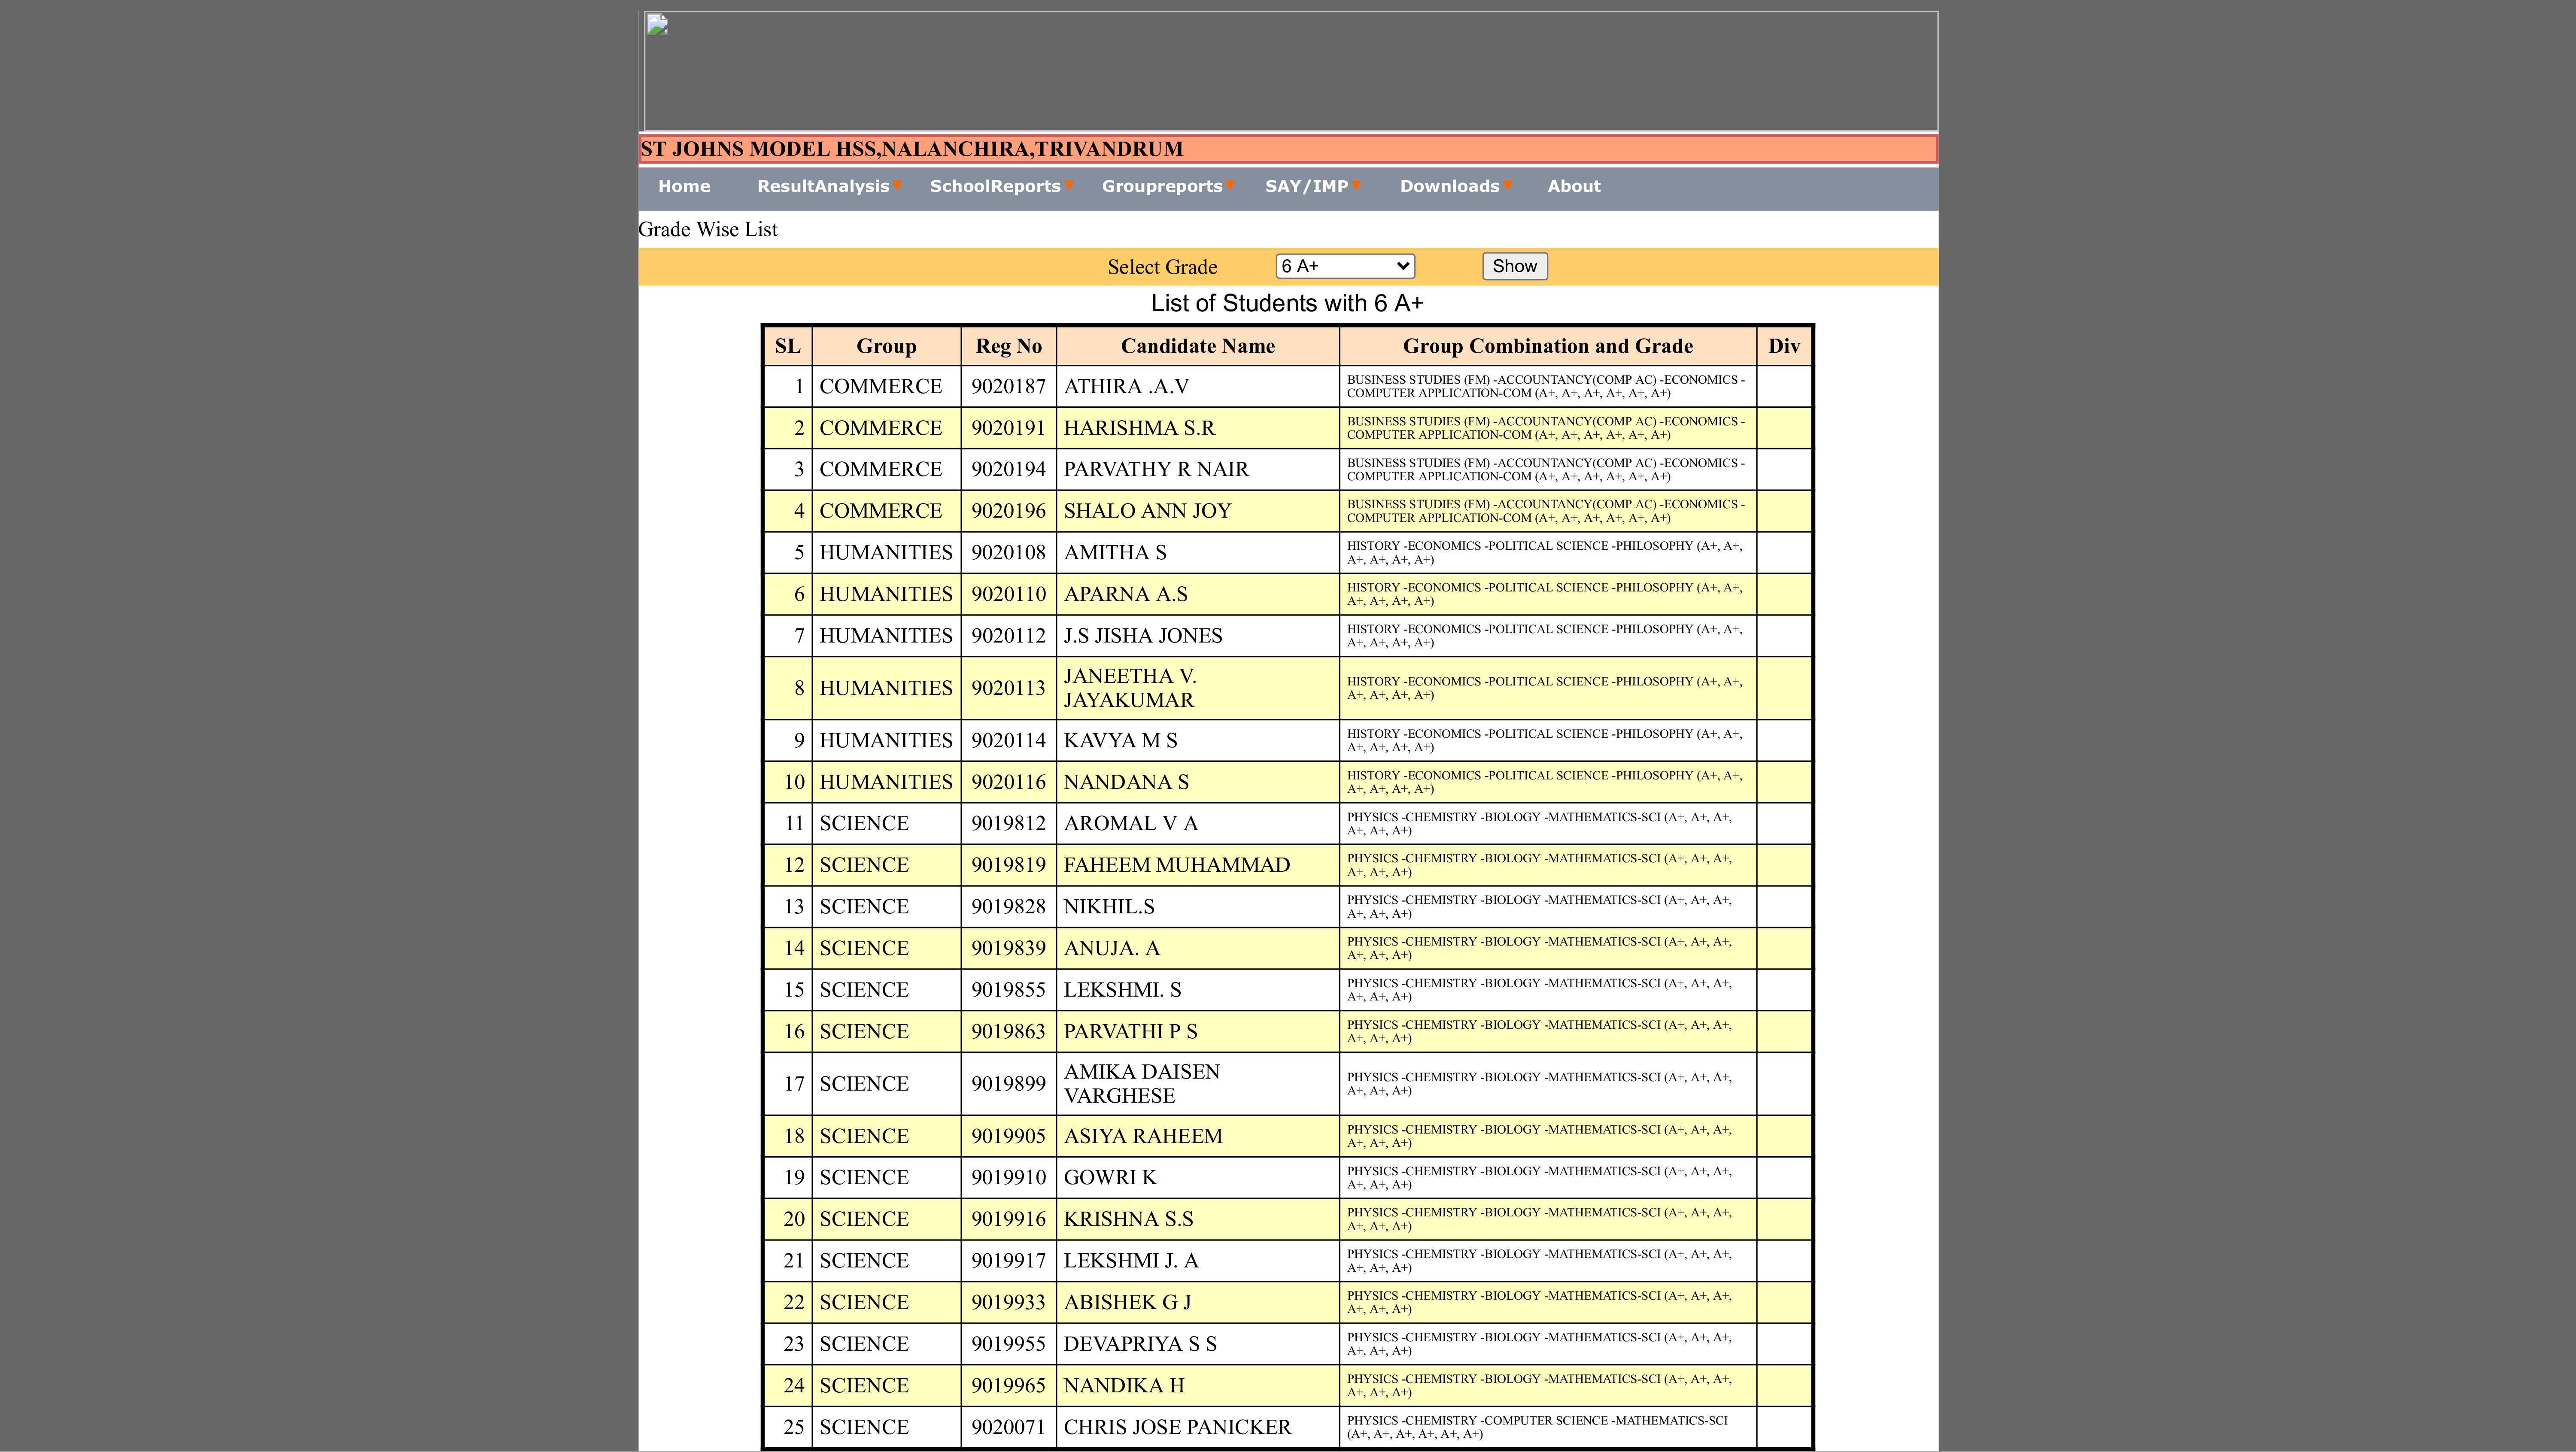Click the orange arrow beside SchoolReports

tap(1070, 185)
